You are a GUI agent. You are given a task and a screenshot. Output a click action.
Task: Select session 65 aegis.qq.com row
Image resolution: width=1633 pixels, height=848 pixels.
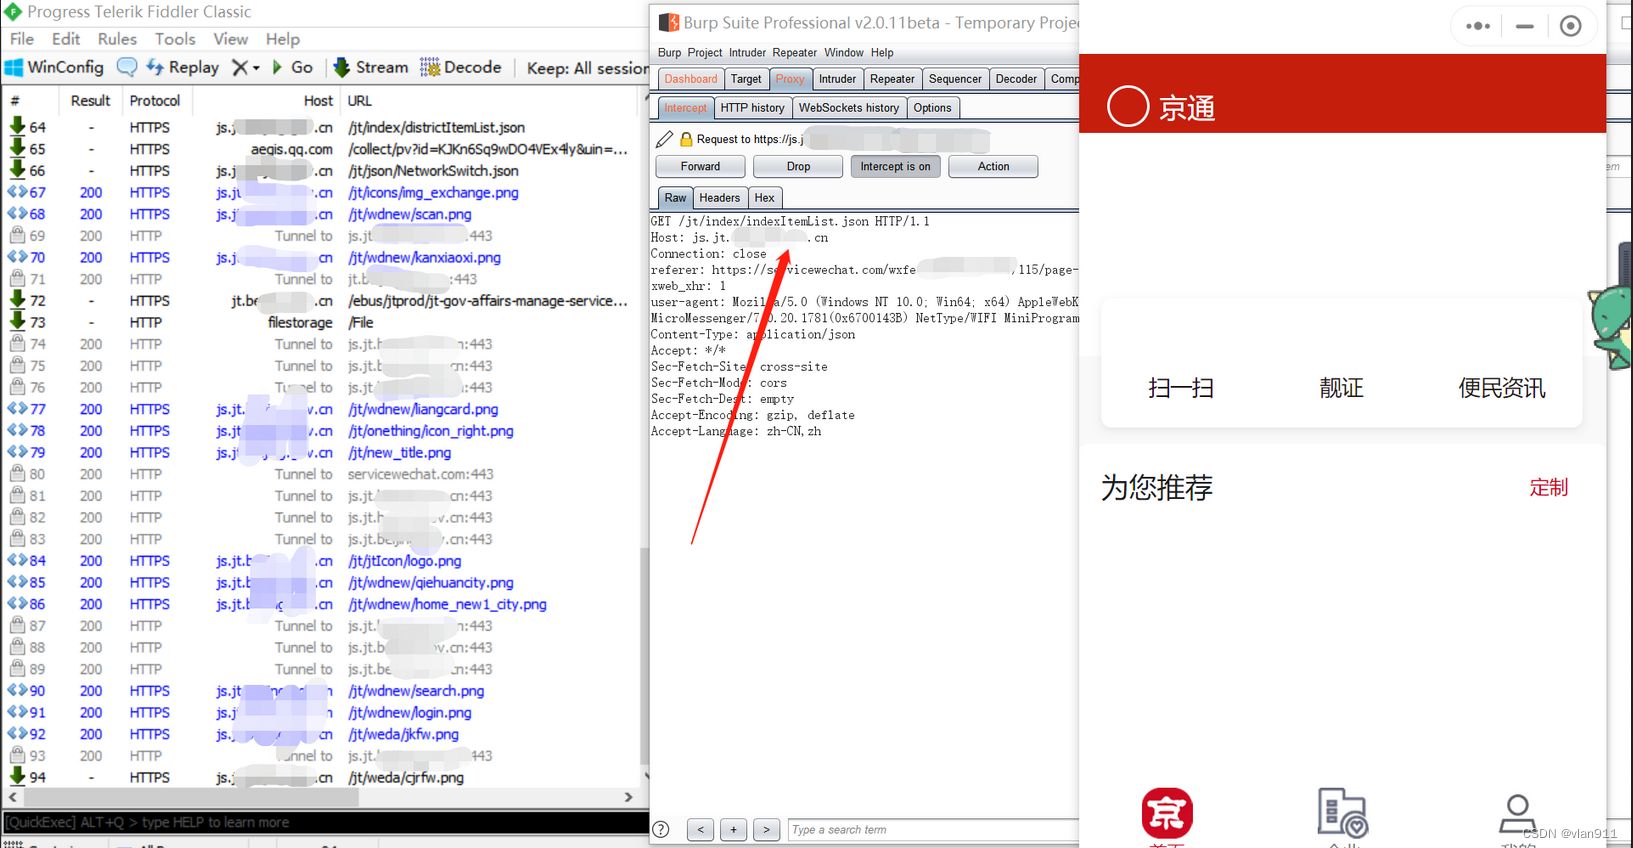[x=320, y=149]
